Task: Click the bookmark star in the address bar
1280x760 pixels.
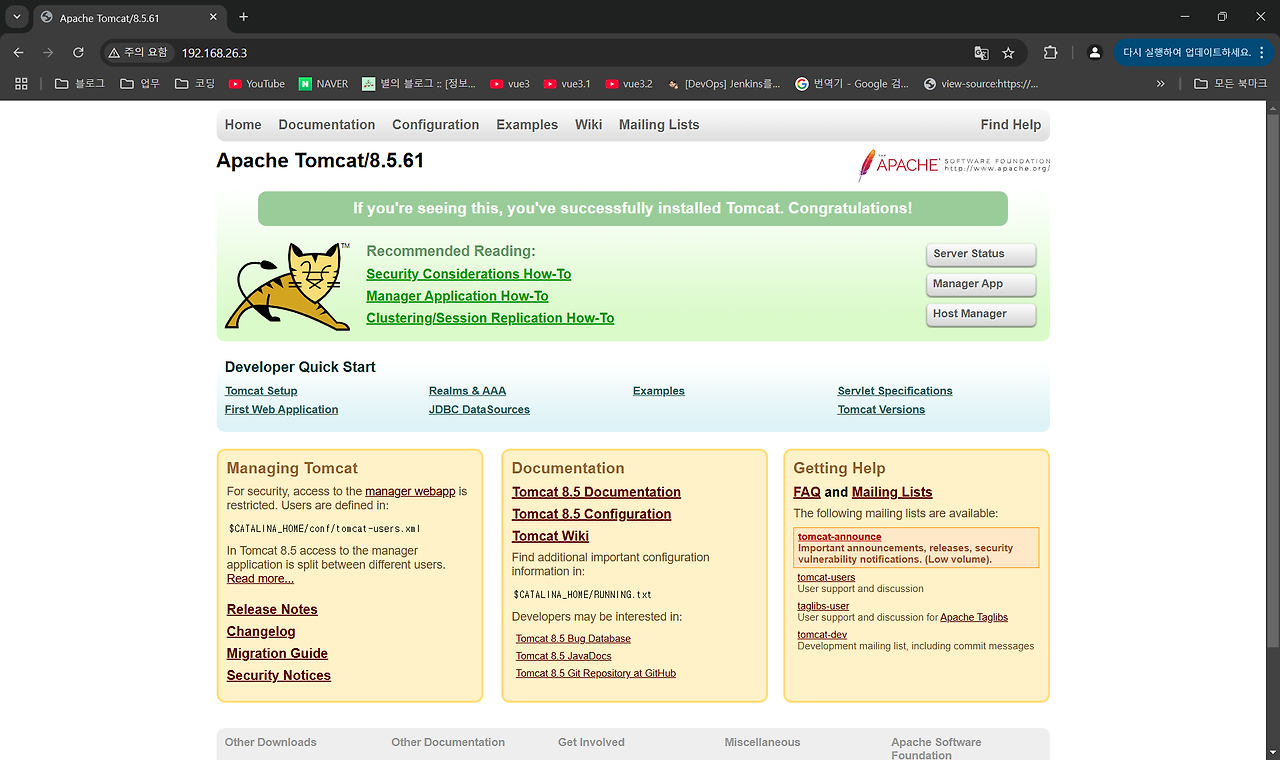Action: [1008, 52]
